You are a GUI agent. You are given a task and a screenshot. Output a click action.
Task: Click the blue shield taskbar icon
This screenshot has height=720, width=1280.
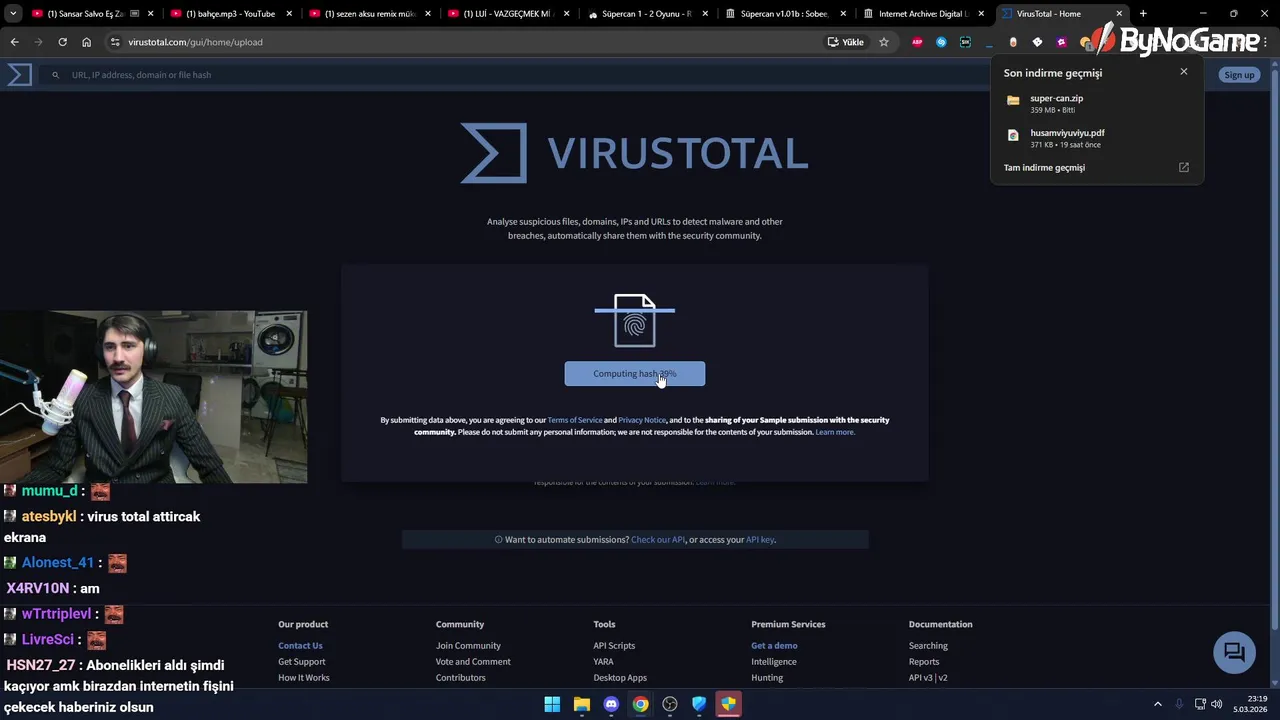pos(699,704)
